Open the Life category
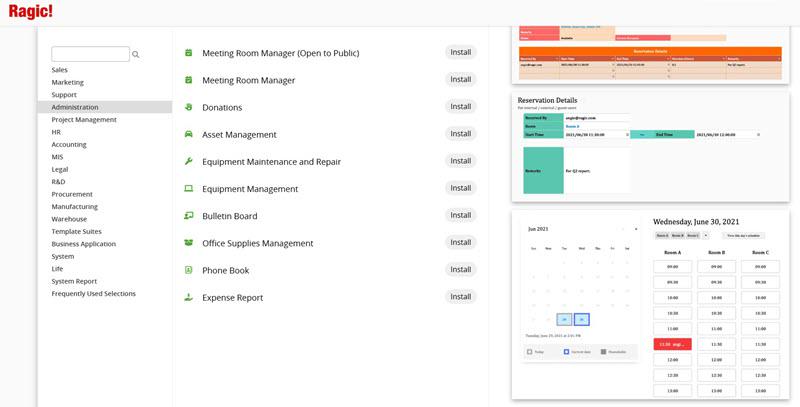Image resolution: width=800 pixels, height=407 pixels. pos(57,269)
